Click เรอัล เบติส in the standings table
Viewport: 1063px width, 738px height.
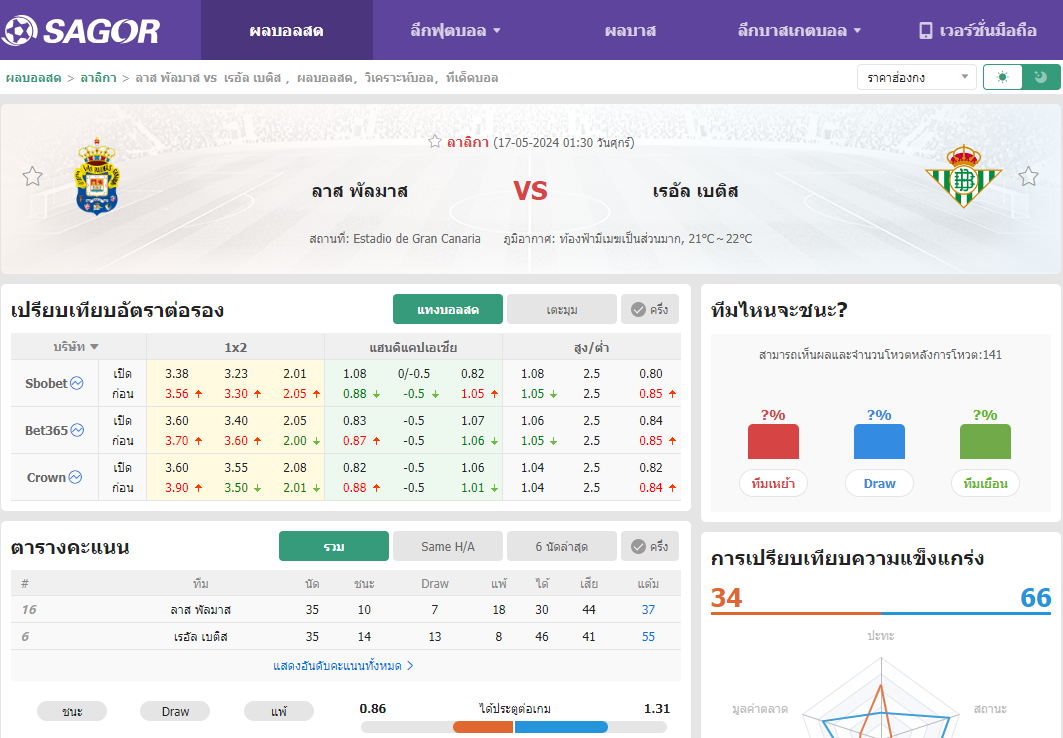[201, 637]
